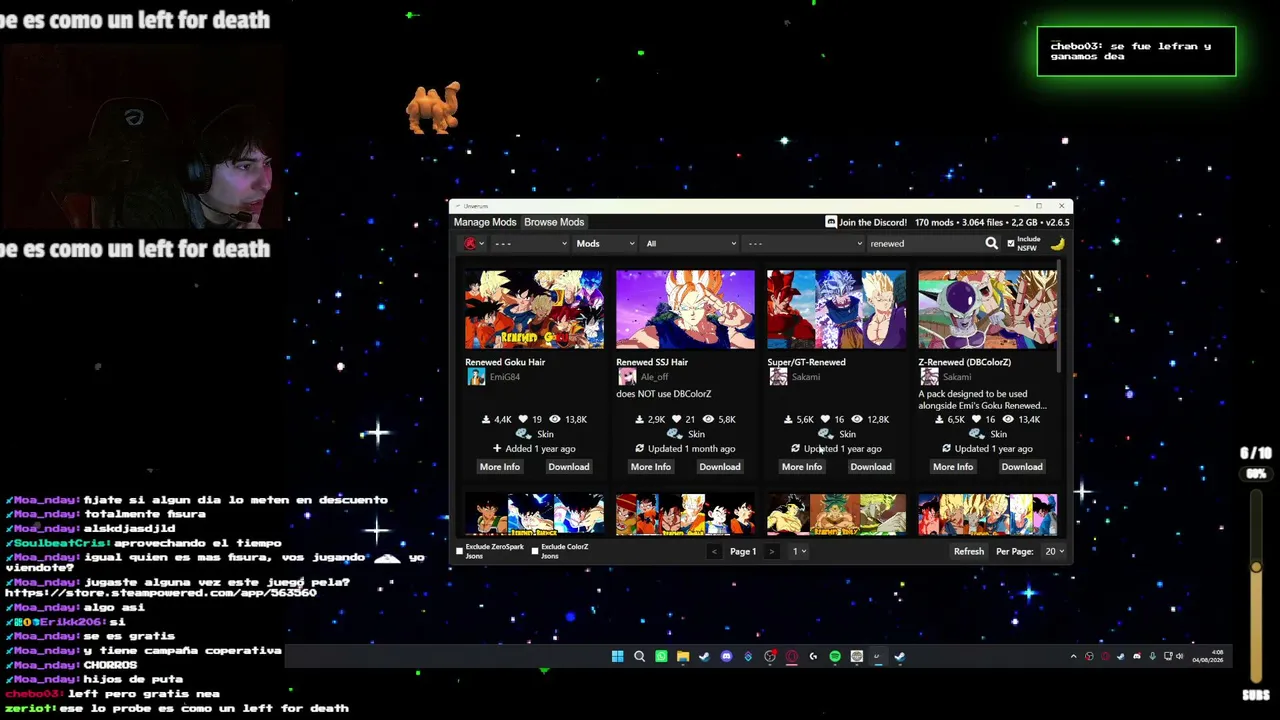
Task: Expand the first '- - -' dropdown next to game icon
Action: (x=529, y=243)
